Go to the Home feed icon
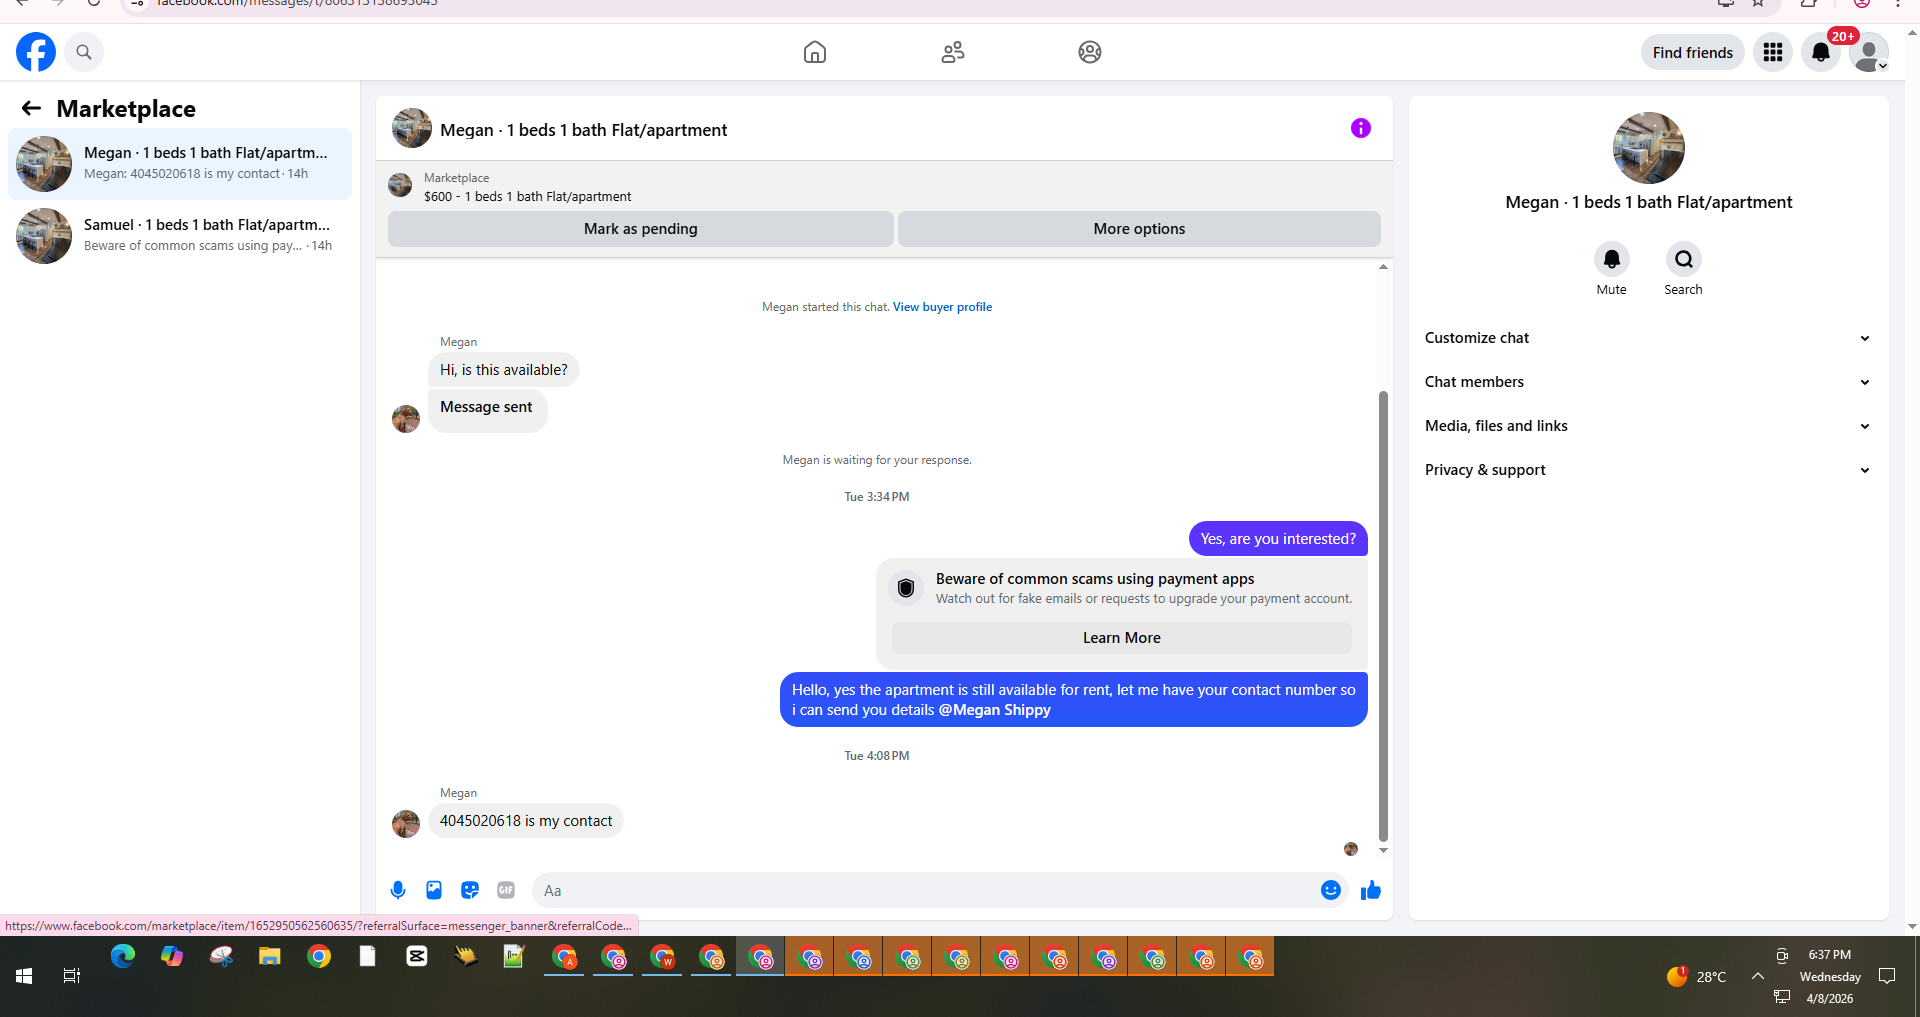The height and width of the screenshot is (1017, 1920). 815,52
